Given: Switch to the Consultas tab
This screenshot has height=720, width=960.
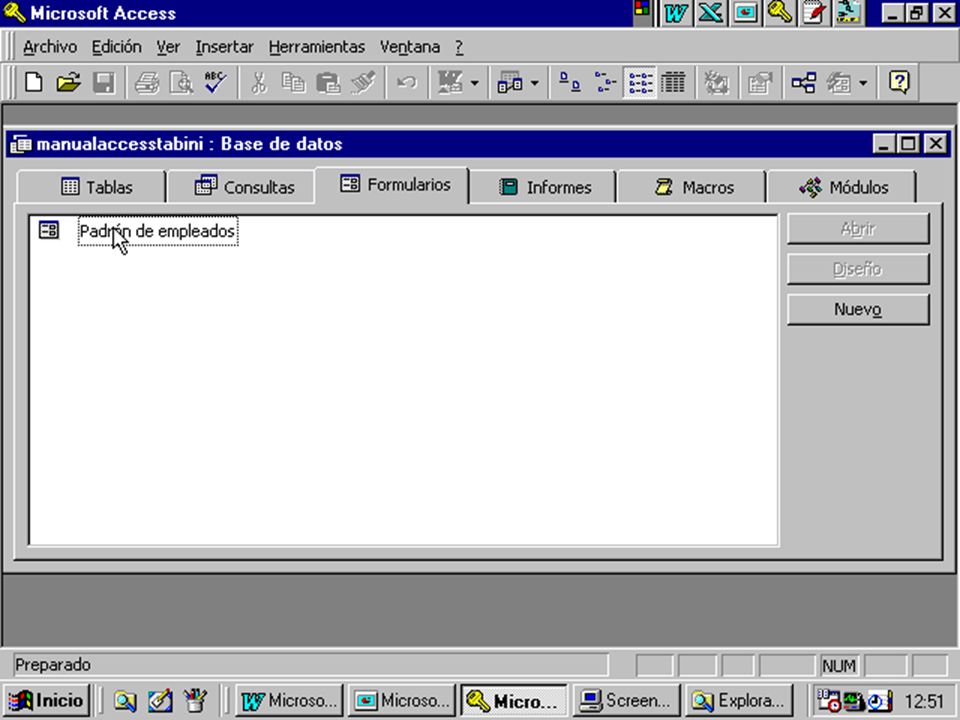Looking at the screenshot, I should tap(241, 187).
